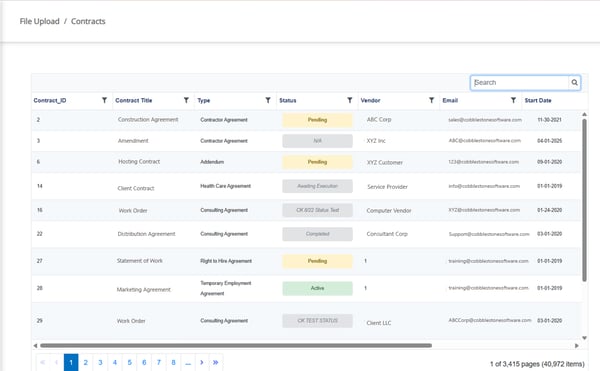Click horizontal scrollbar left arrow
Image resolution: width=600 pixels, height=371 pixels.
(x=35, y=345)
